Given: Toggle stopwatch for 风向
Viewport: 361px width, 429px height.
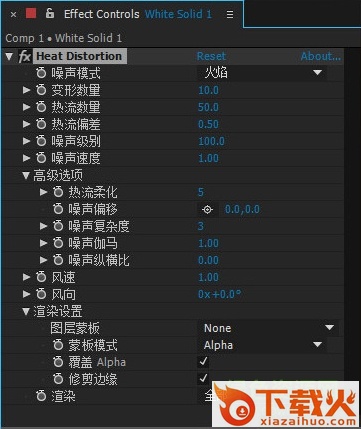Looking at the screenshot, I should click(x=41, y=294).
